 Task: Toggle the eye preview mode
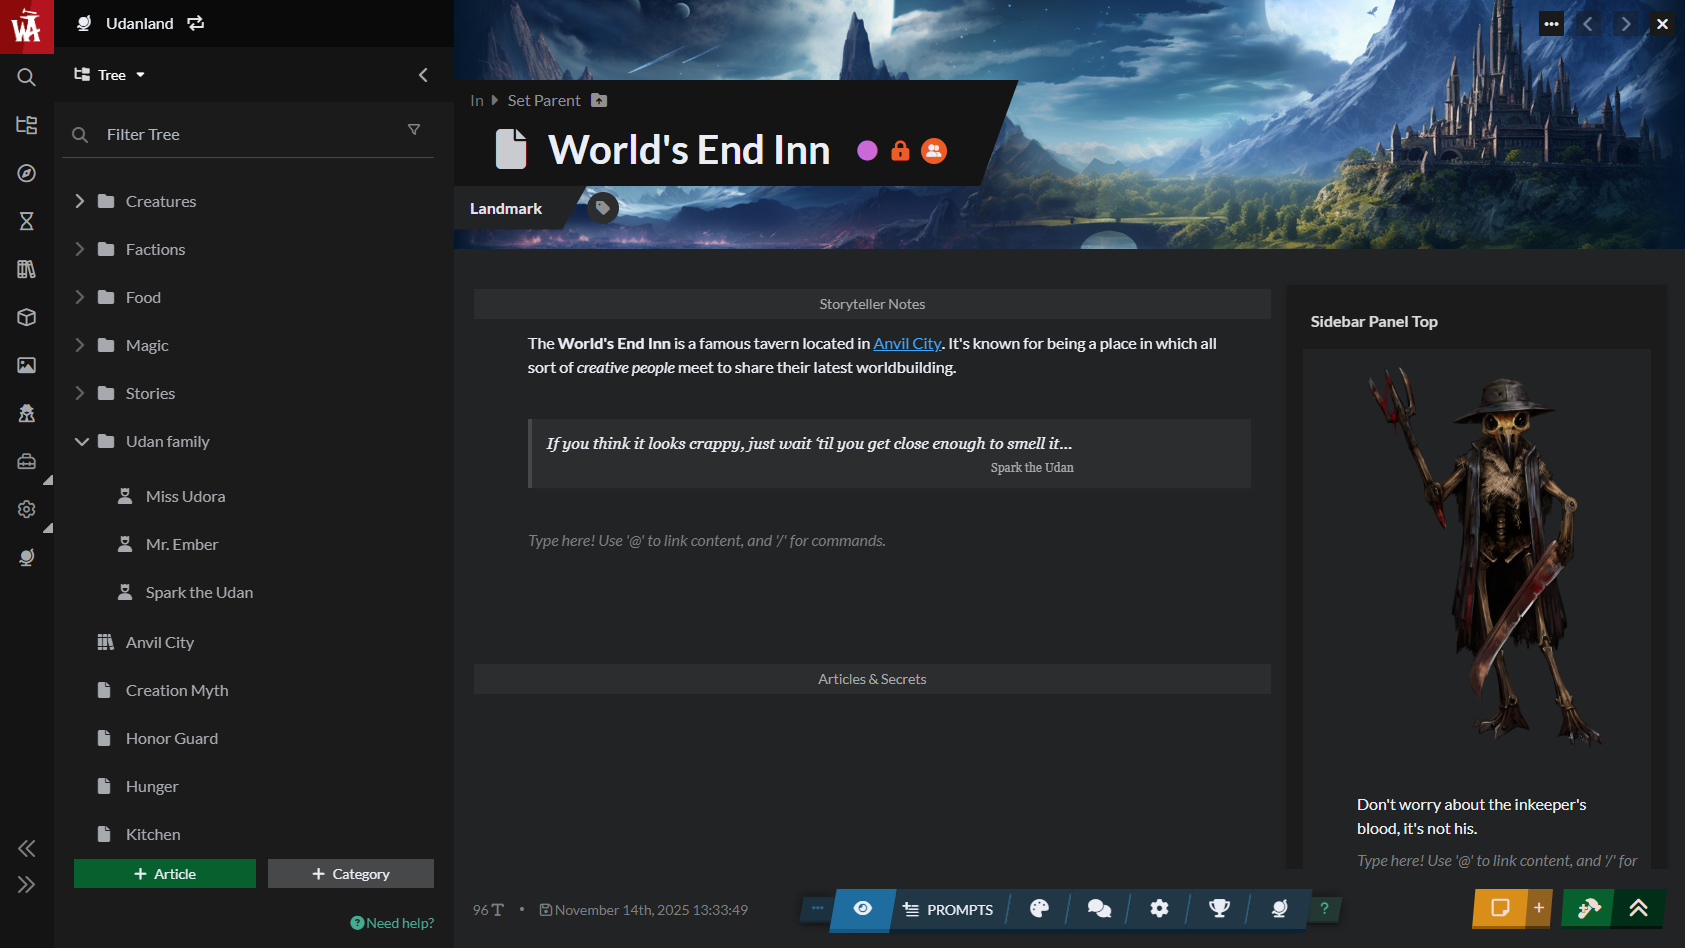coord(862,908)
